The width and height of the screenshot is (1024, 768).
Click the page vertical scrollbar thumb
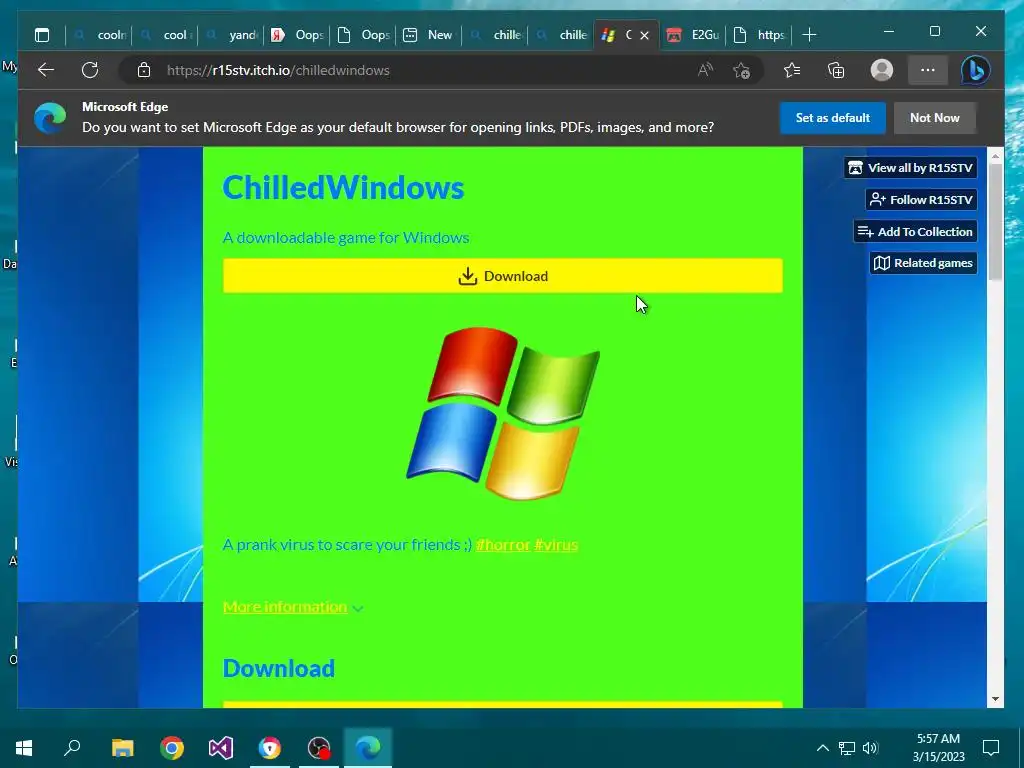(995, 221)
